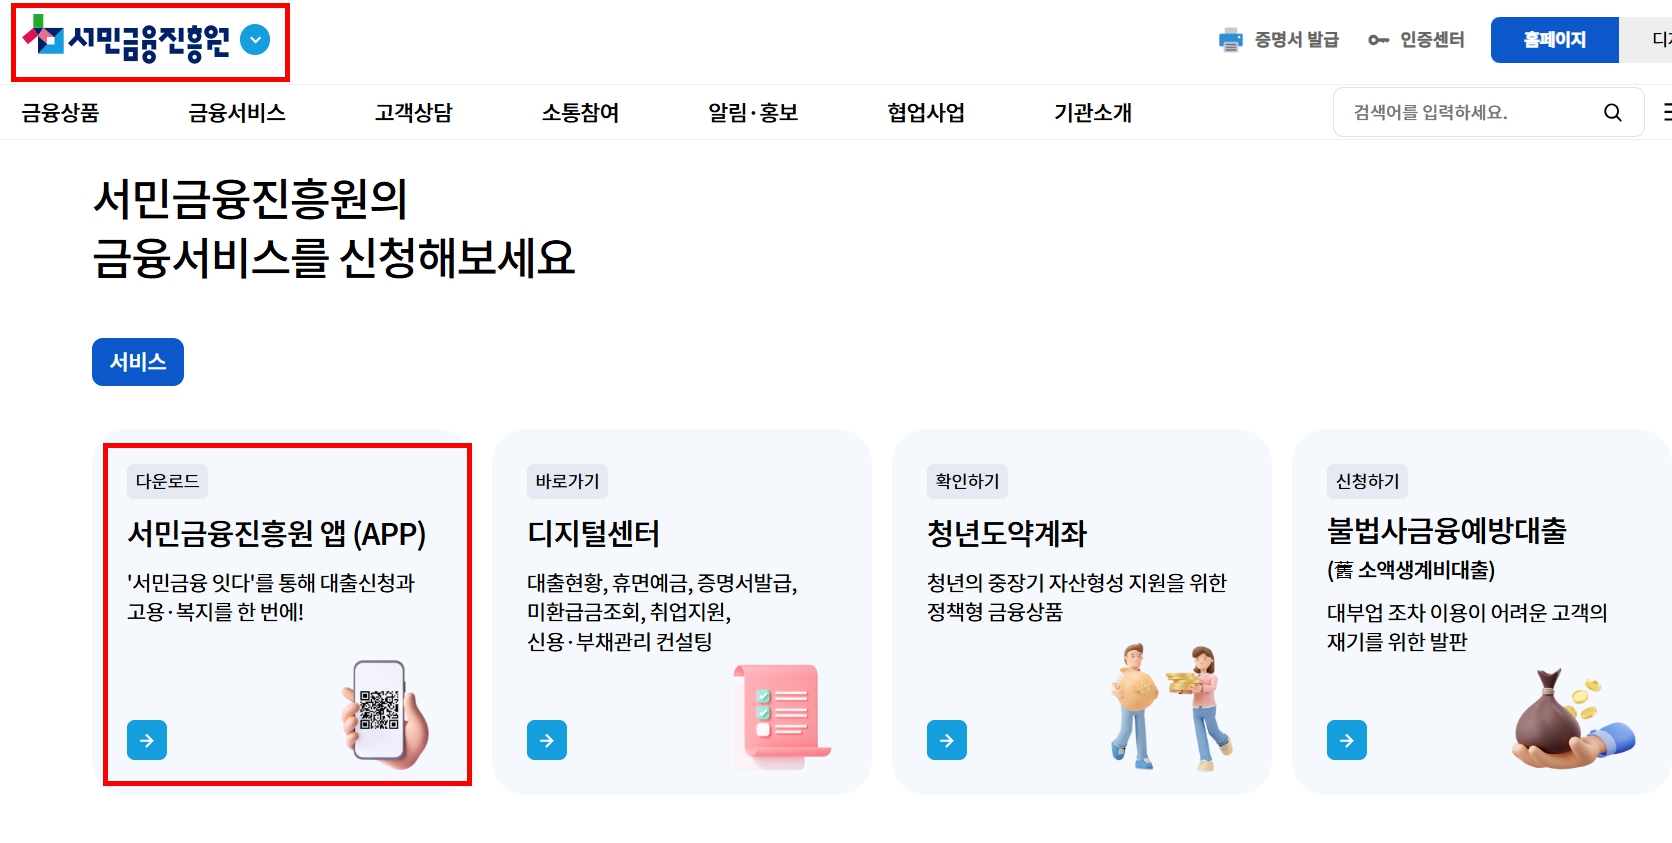The height and width of the screenshot is (843, 1672).
Task: Click the arrow on the 디지털센터 card
Action: 547,740
